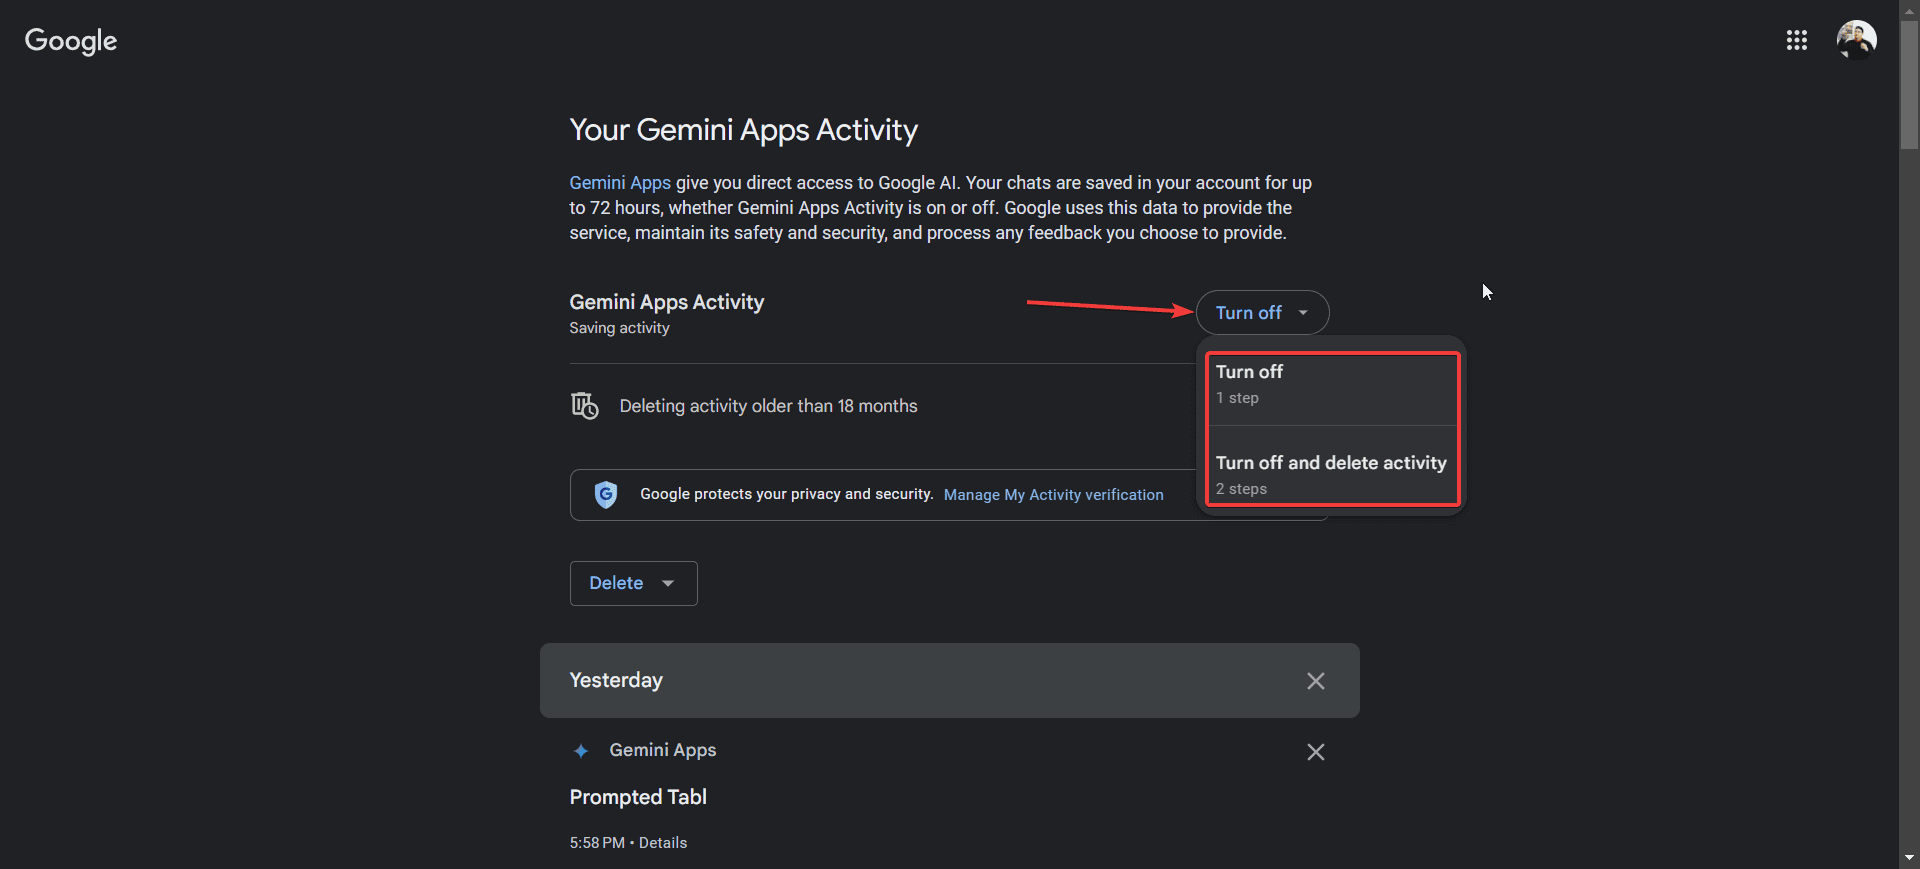Remove the Gemini Apps activity item
The width and height of the screenshot is (1920, 869).
1315,752
